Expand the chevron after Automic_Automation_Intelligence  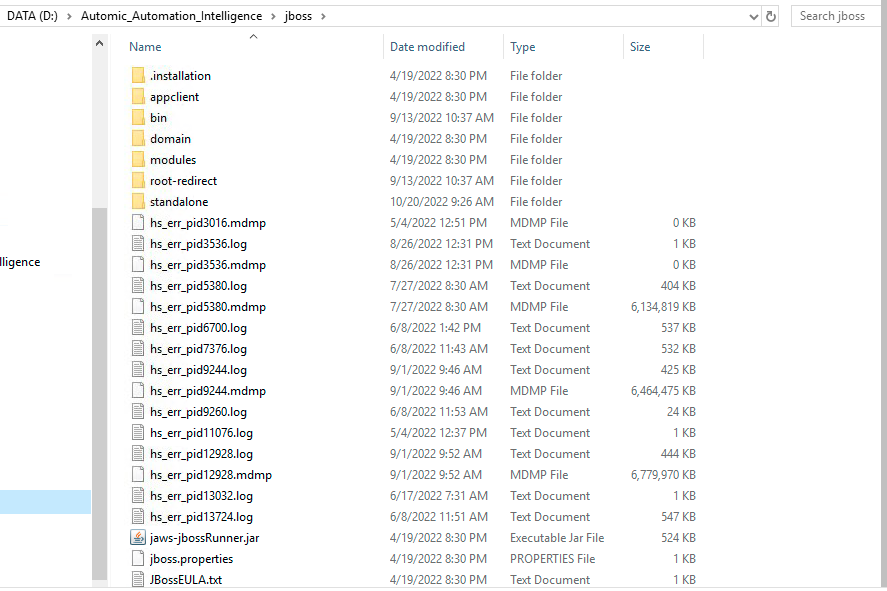pos(273,16)
